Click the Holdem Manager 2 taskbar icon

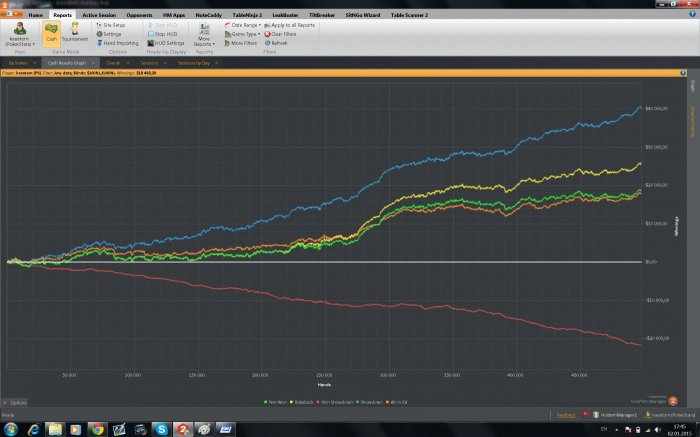click(x=183, y=429)
